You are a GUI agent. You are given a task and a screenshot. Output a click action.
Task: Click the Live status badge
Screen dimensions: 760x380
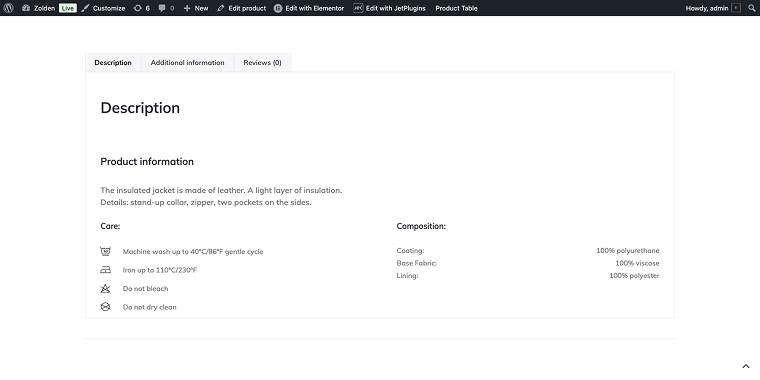tap(68, 8)
